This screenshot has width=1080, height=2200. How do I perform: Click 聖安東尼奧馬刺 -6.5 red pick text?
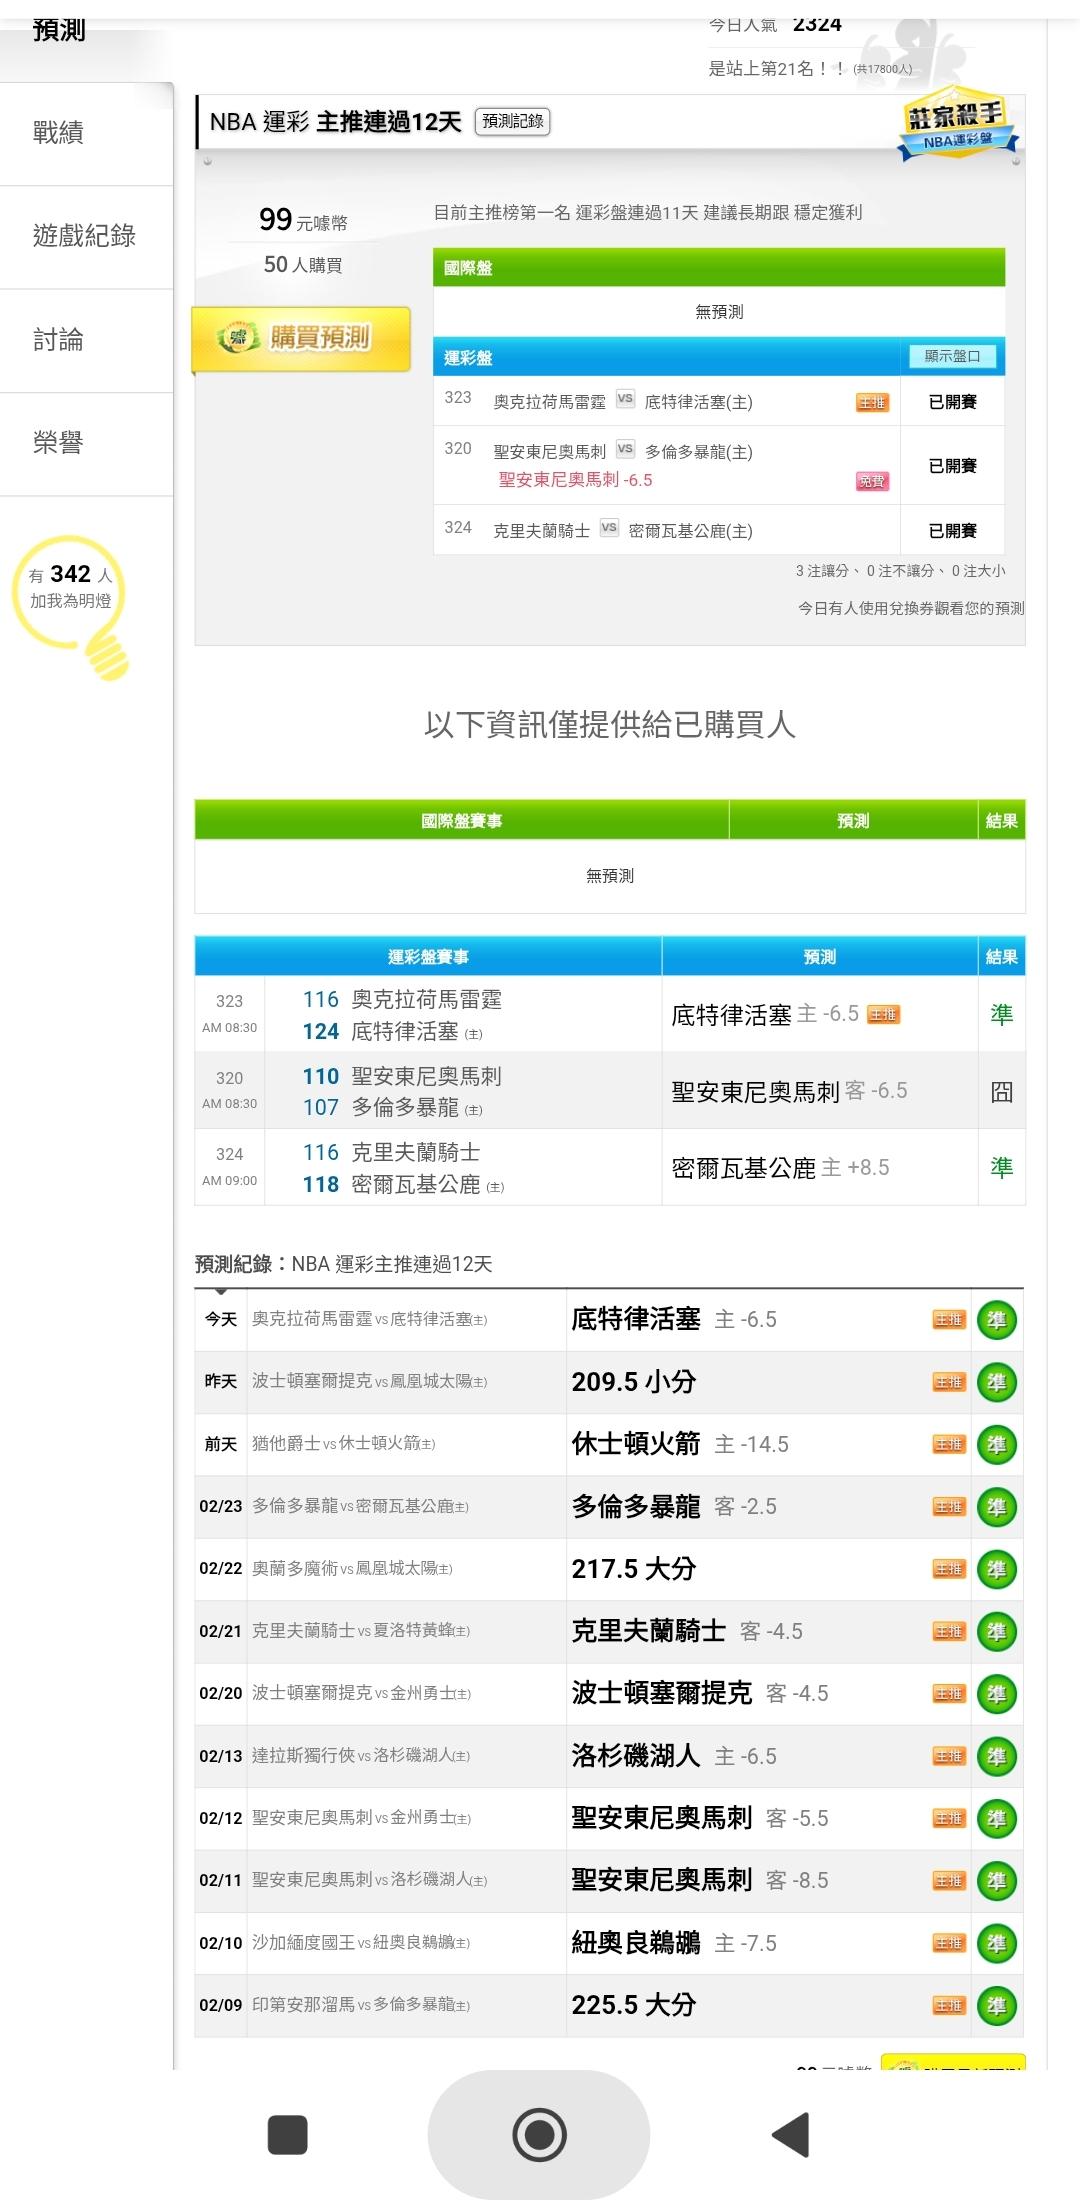575,480
